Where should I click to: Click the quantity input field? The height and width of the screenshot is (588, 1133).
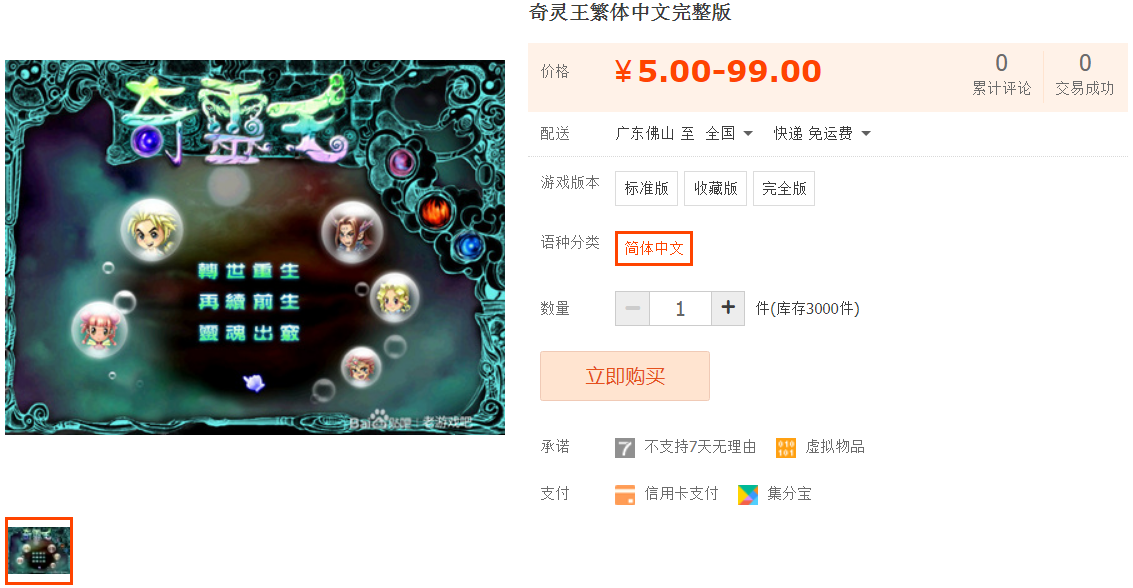pyautogui.click(x=681, y=308)
